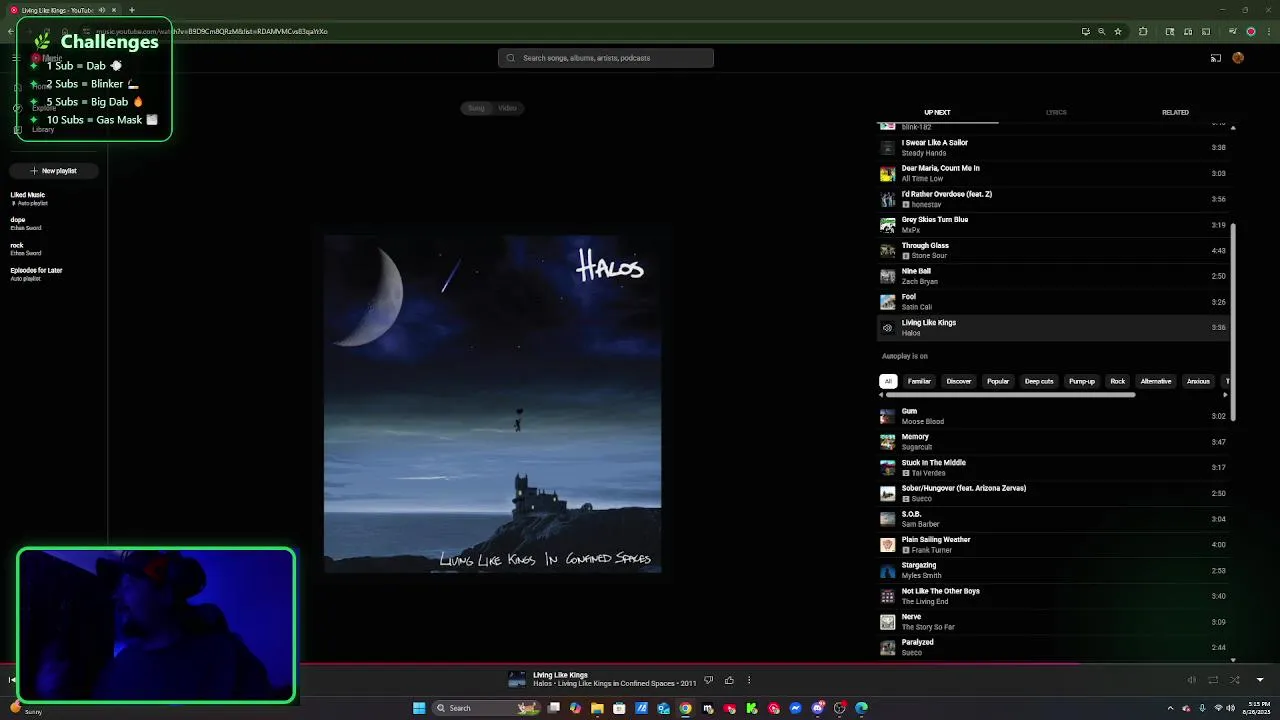Viewport: 1280px width, 720px height.
Task: Switch to the Related tab
Action: pos(1175,113)
